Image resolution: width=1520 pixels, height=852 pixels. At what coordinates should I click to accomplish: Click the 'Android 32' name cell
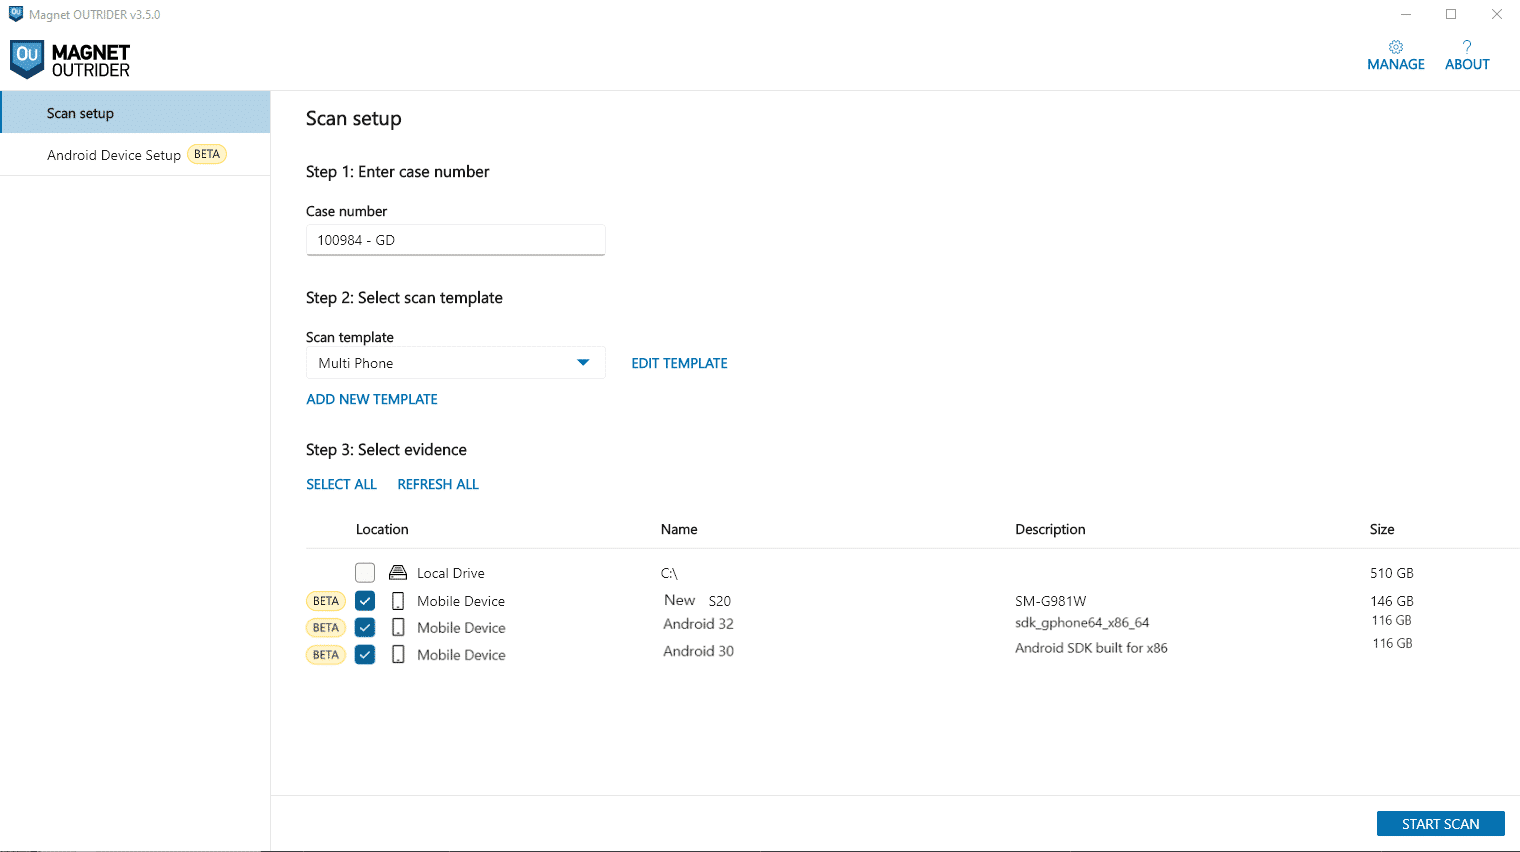[x=698, y=624]
